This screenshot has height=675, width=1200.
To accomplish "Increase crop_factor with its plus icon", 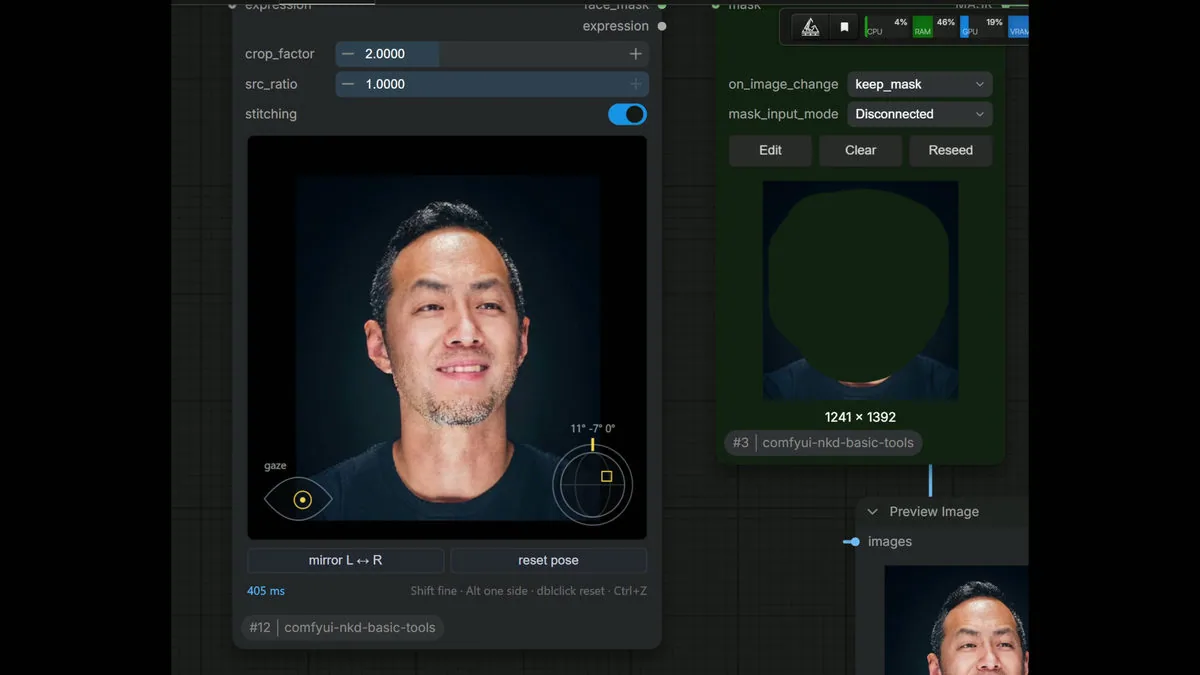I will pos(635,54).
